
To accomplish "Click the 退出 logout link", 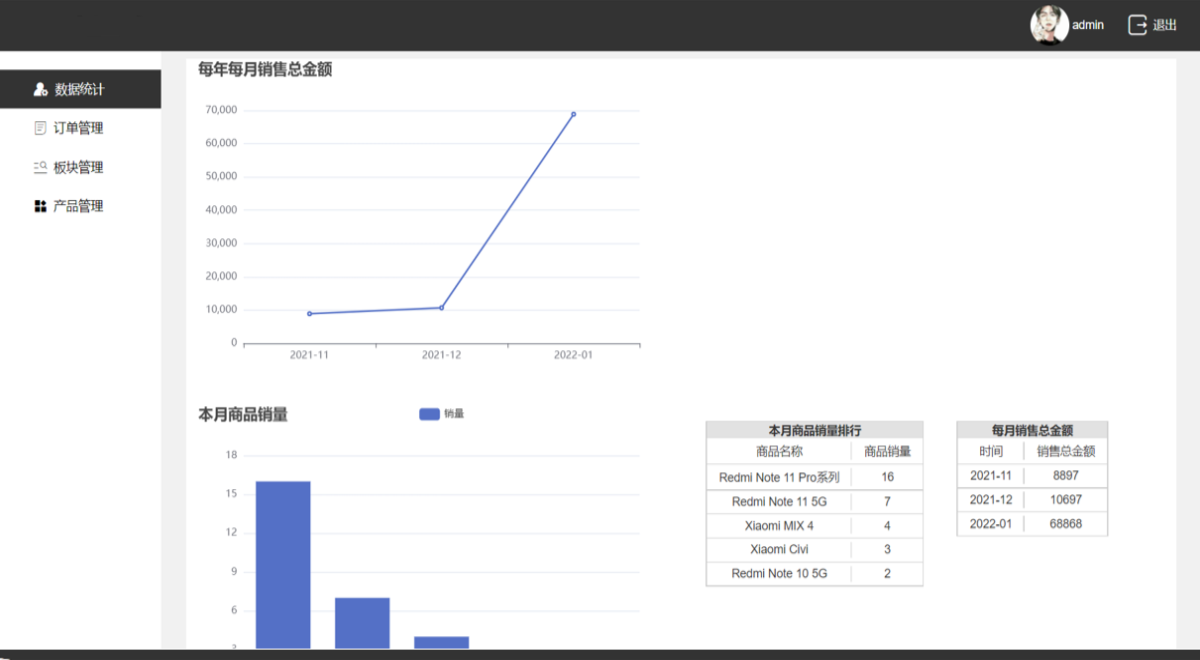I will 1165,25.
